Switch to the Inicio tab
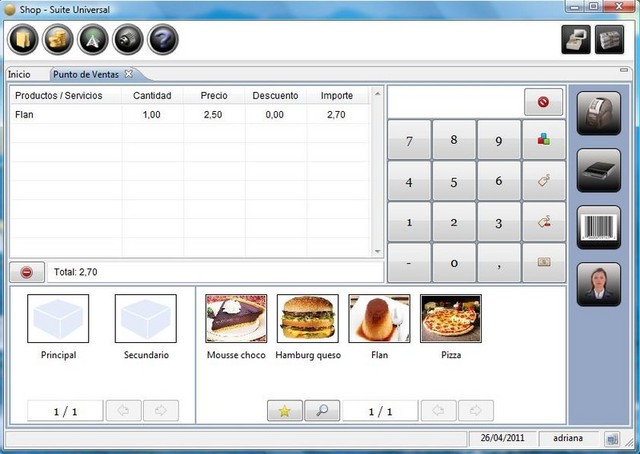 click(x=19, y=74)
